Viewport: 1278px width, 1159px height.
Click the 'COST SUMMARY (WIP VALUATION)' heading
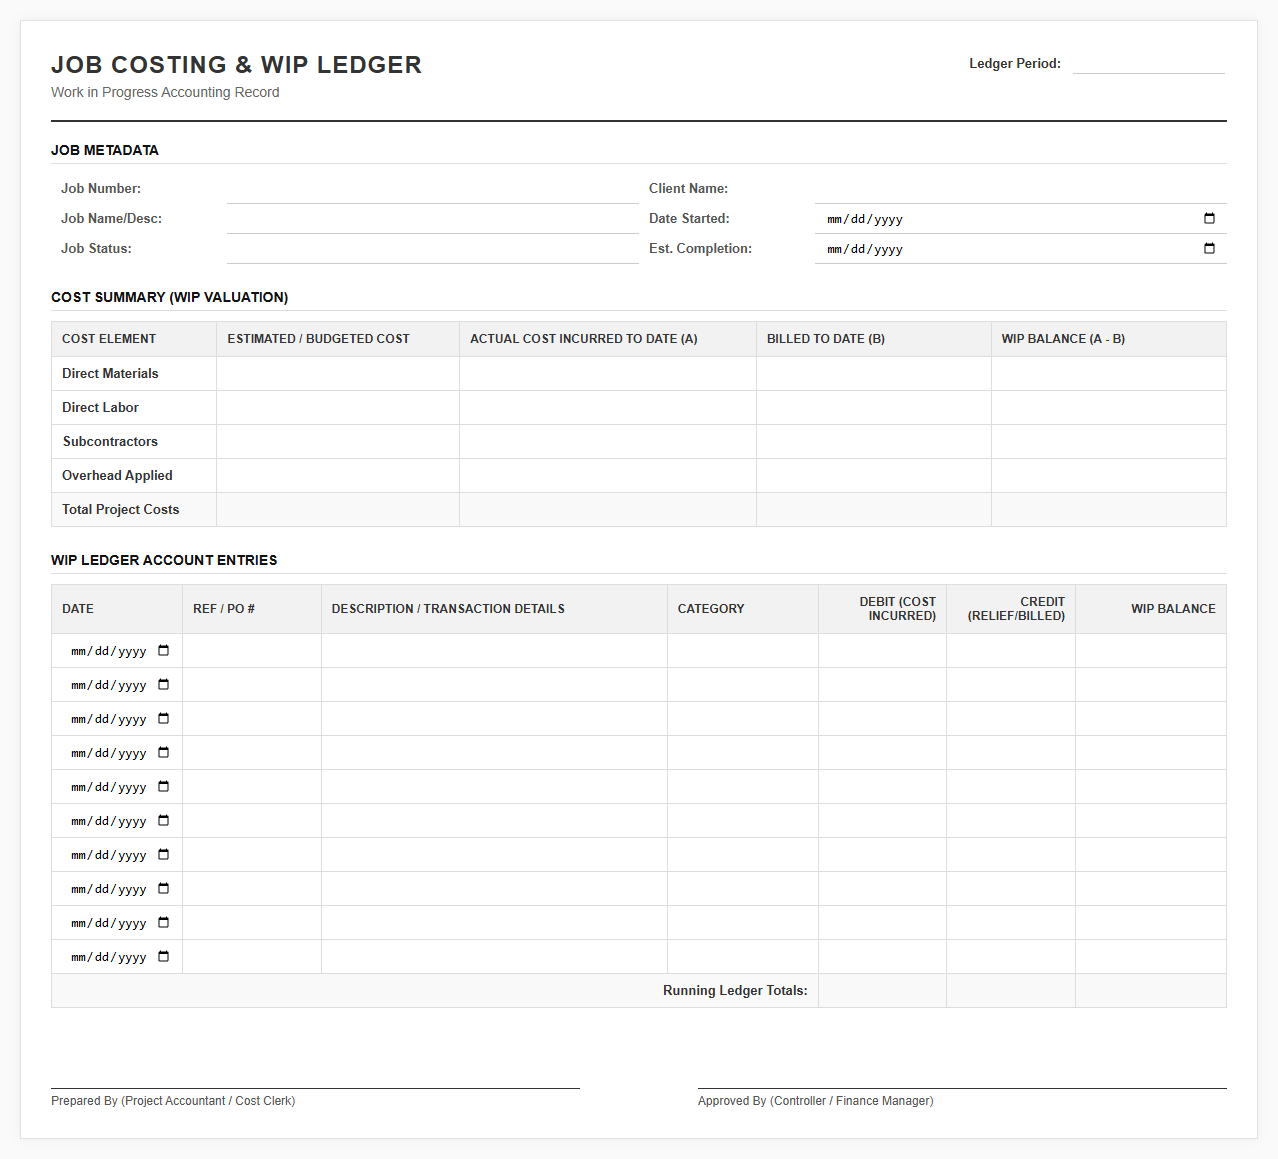[x=170, y=297]
